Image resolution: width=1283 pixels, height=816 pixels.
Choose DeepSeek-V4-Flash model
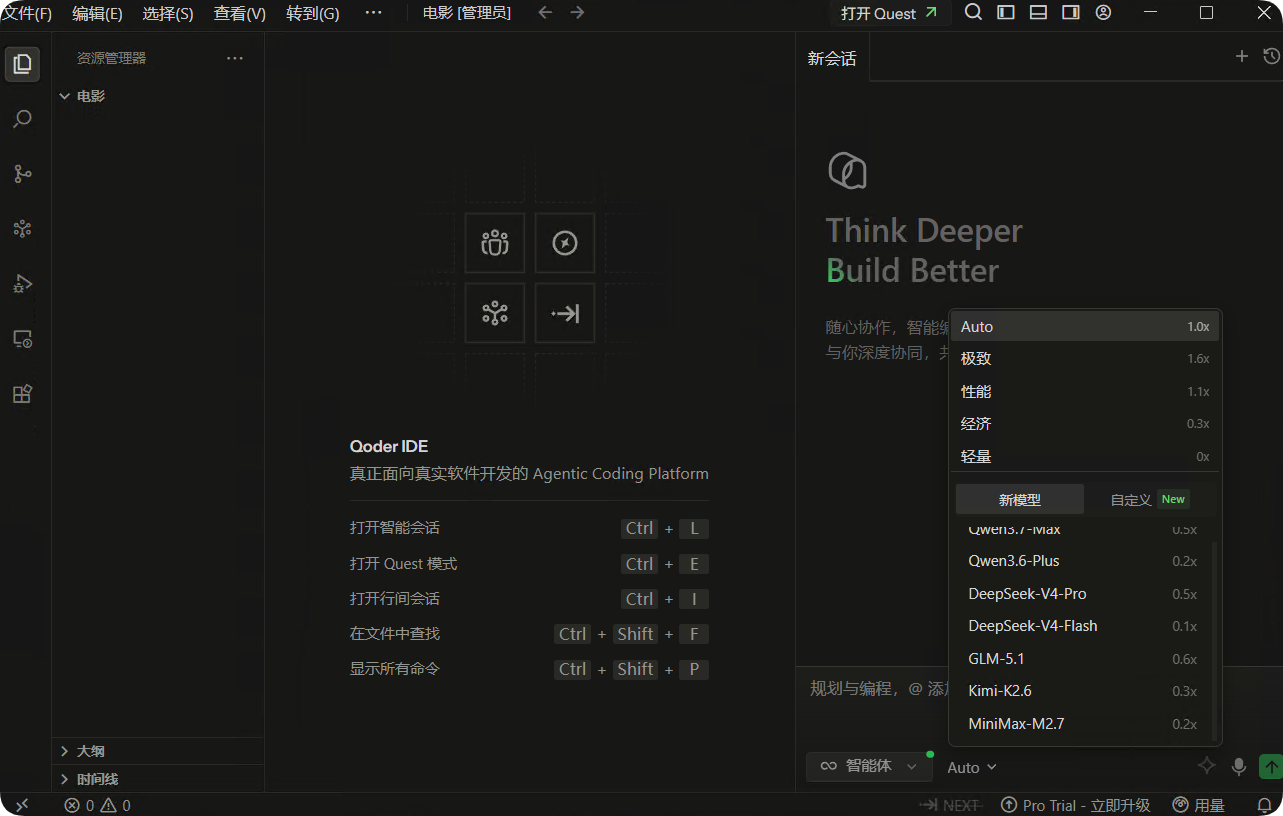click(1083, 626)
